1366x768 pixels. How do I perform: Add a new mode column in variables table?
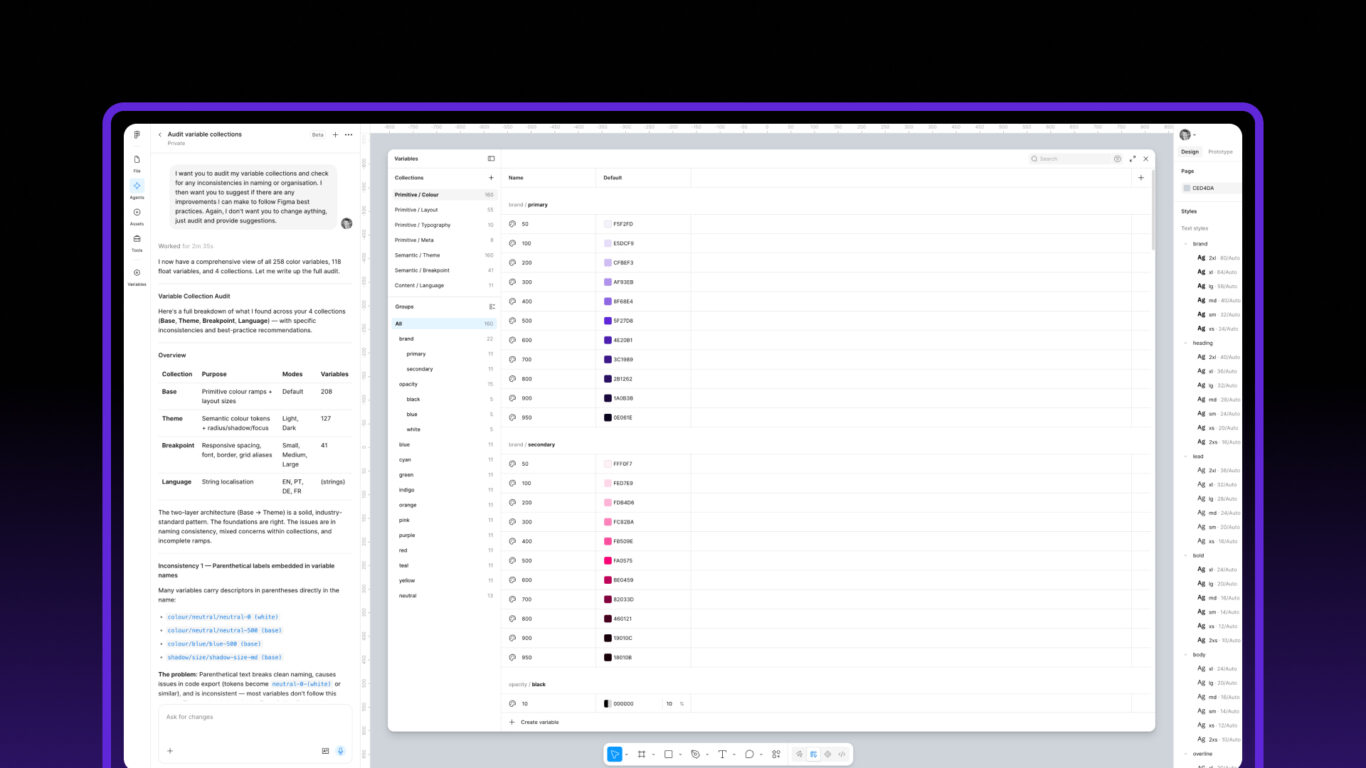1141,178
